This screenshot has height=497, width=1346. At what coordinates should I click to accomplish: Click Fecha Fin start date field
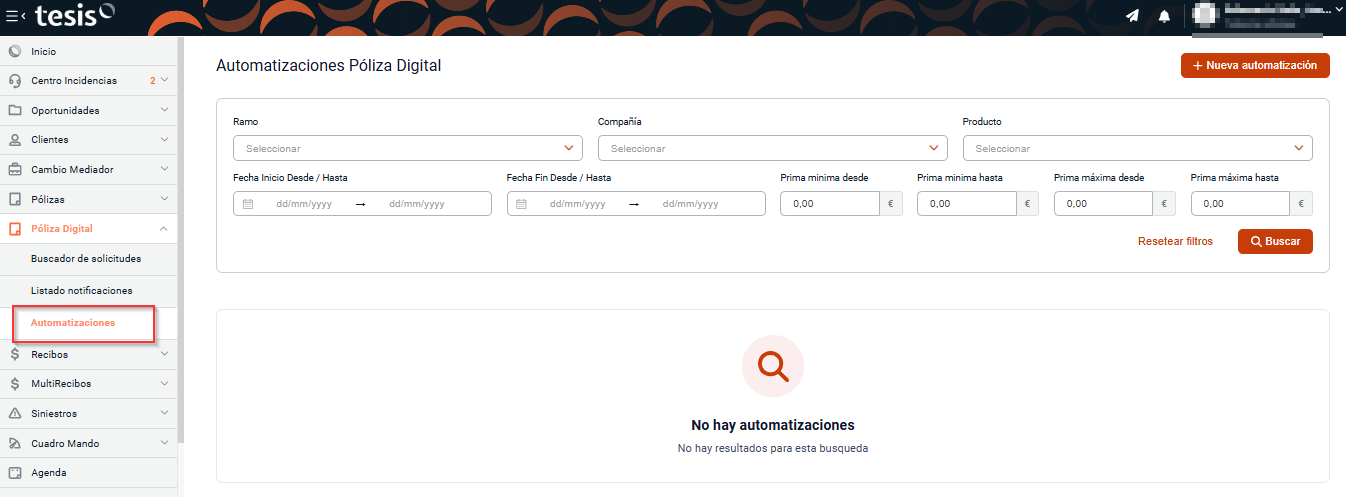tap(576, 204)
